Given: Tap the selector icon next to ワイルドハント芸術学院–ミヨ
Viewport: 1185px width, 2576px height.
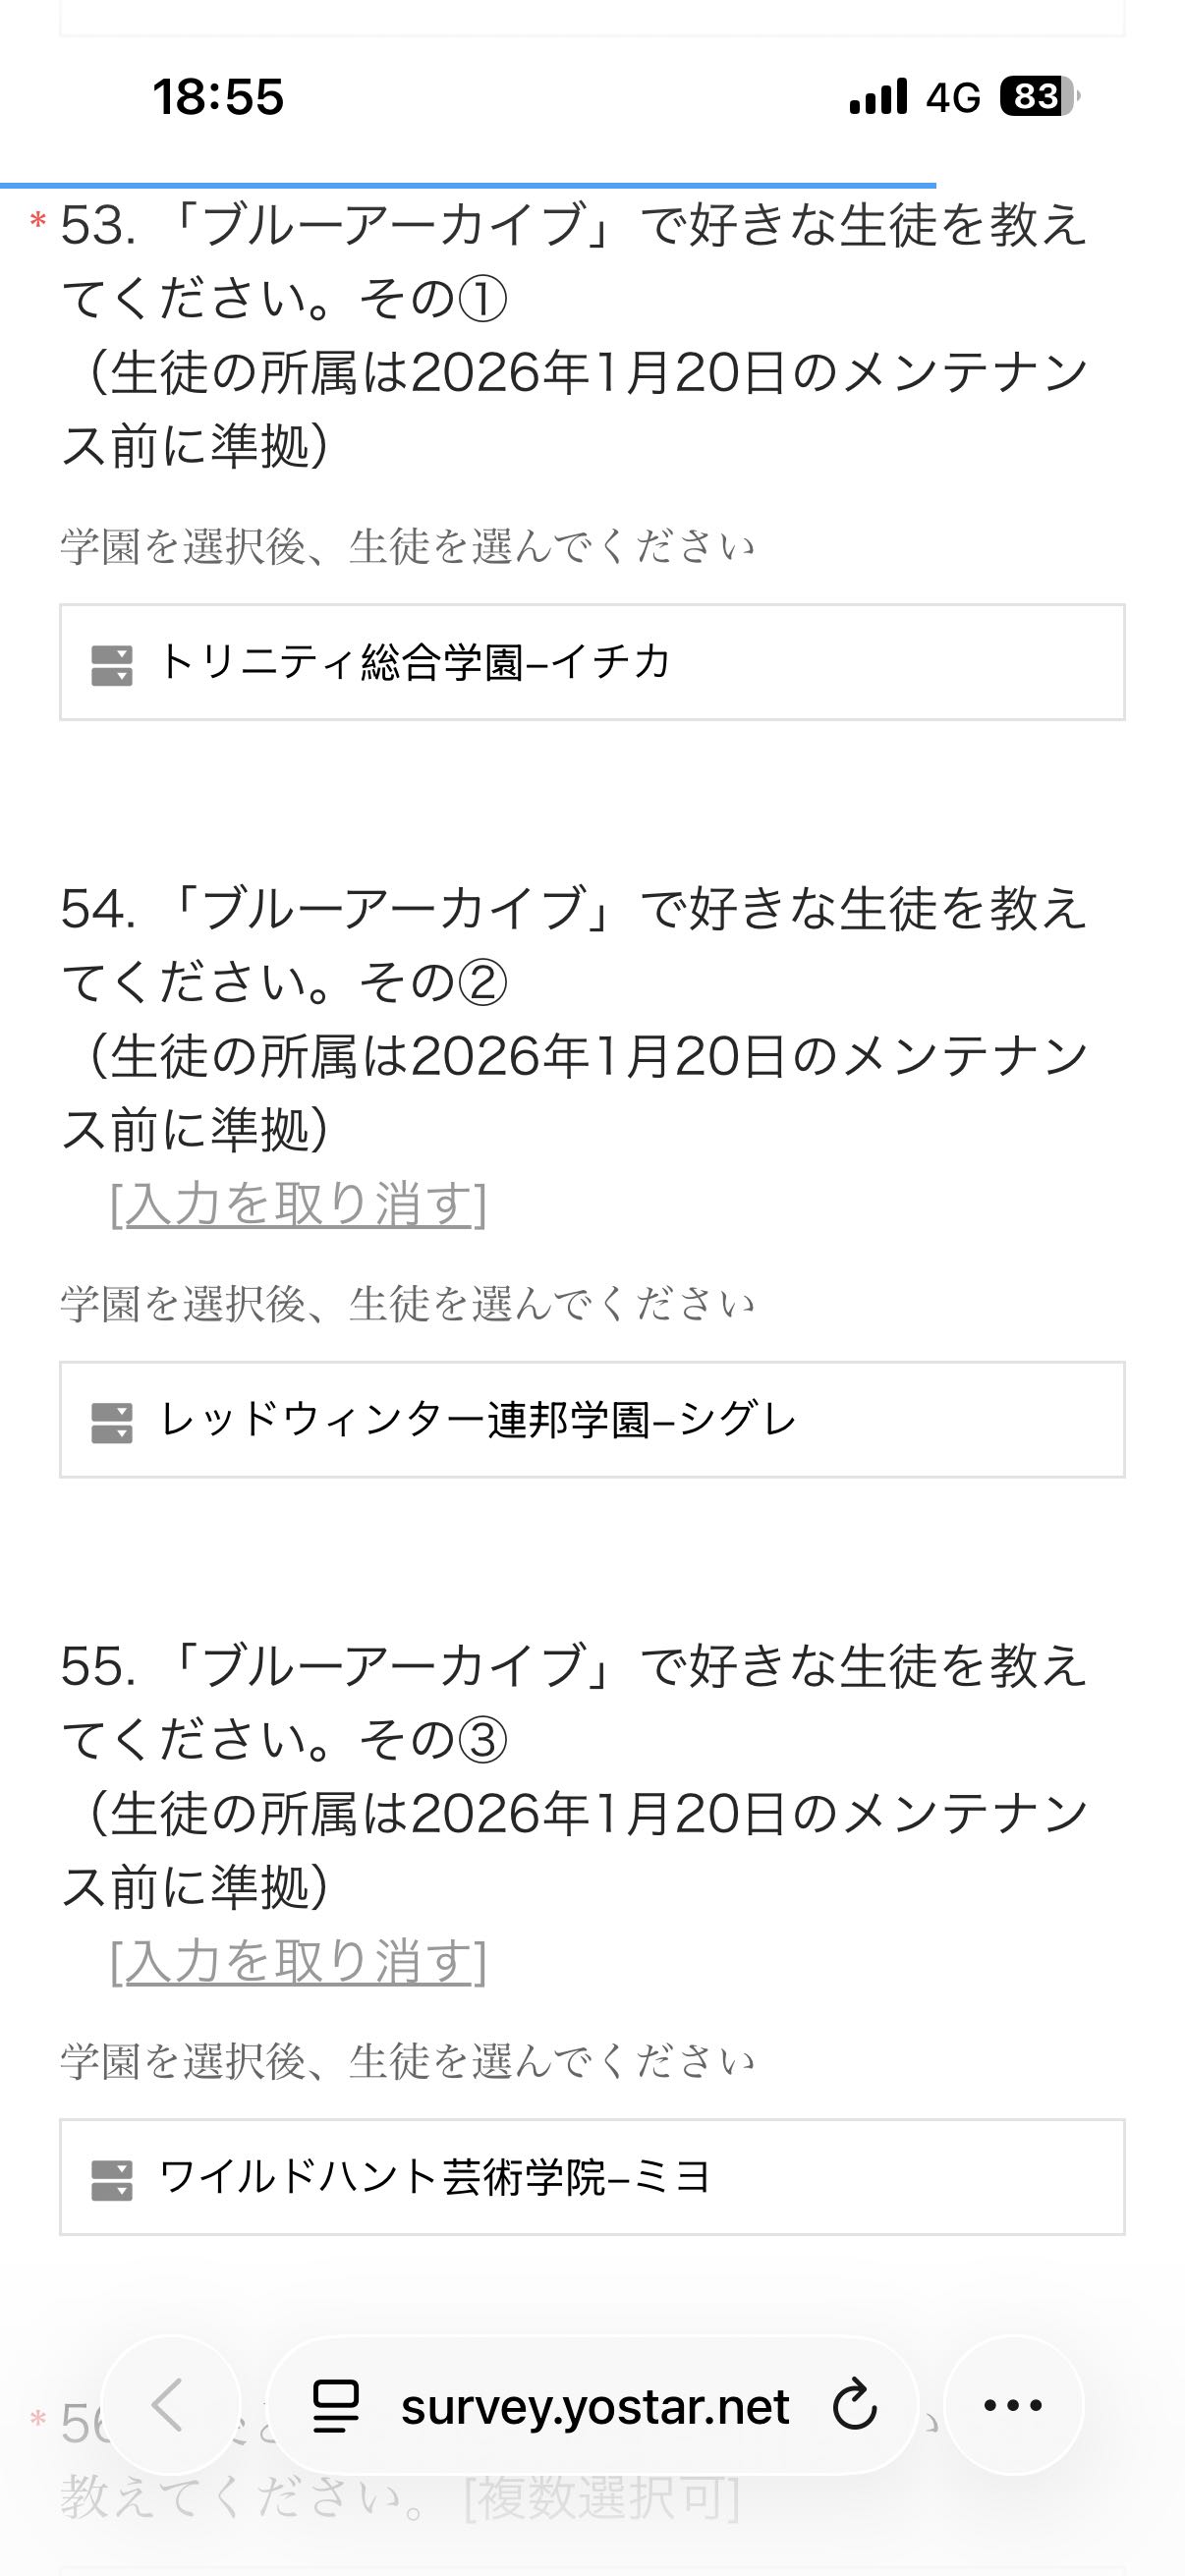Looking at the screenshot, I should tap(112, 2180).
